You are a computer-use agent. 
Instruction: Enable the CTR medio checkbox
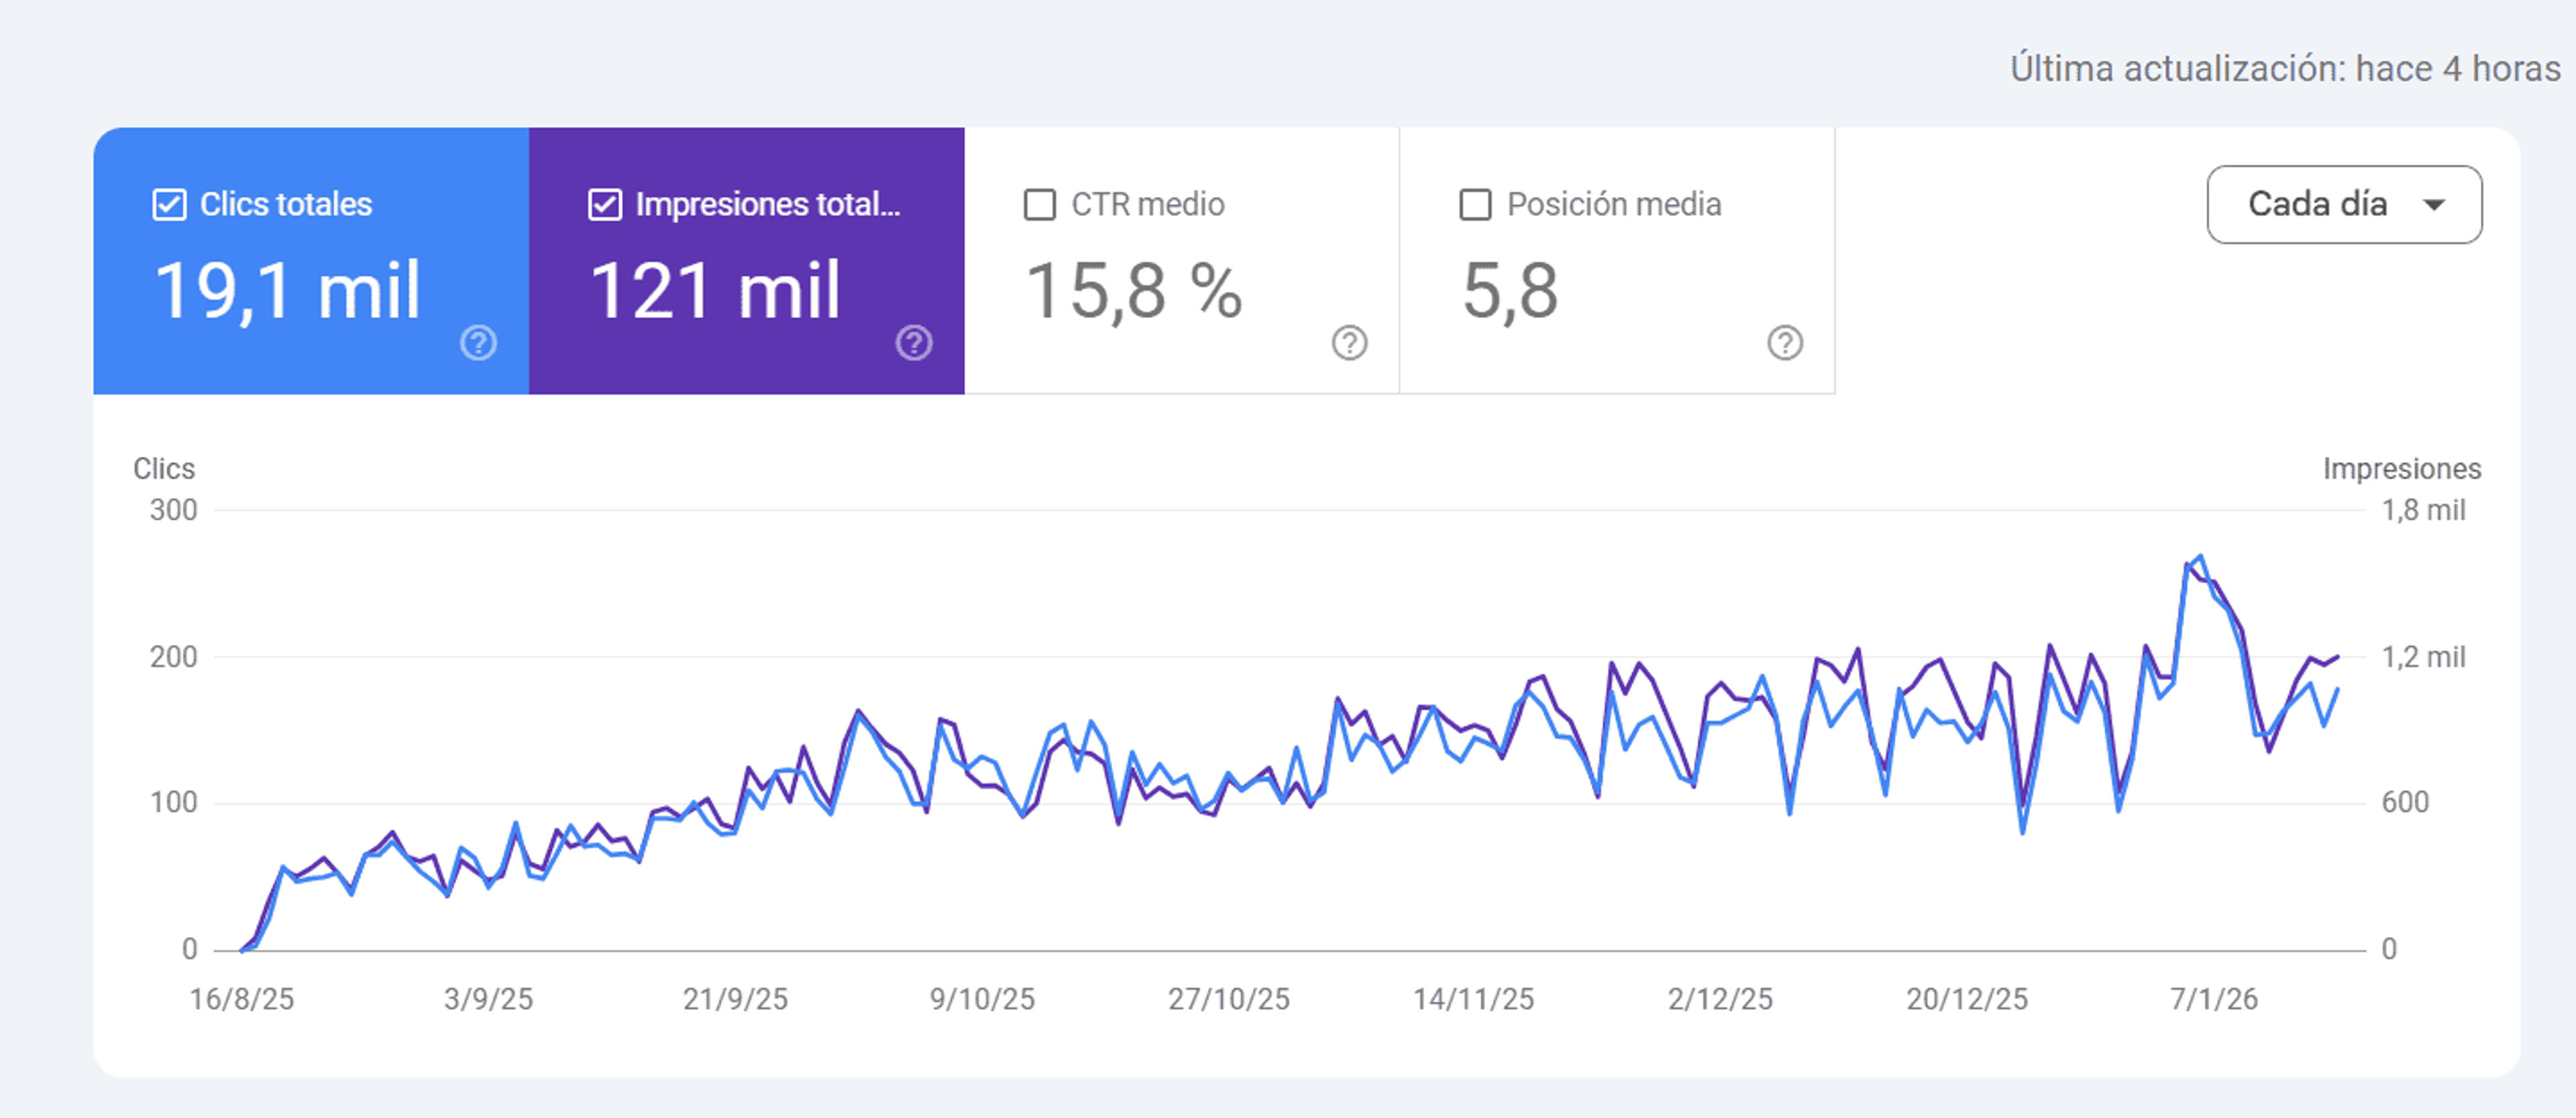pos(1040,205)
